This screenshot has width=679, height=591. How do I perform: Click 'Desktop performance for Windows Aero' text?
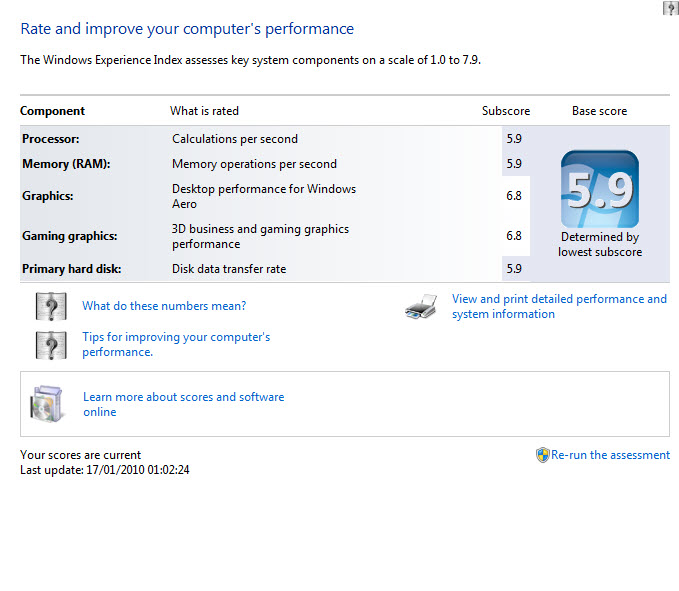pos(264,196)
